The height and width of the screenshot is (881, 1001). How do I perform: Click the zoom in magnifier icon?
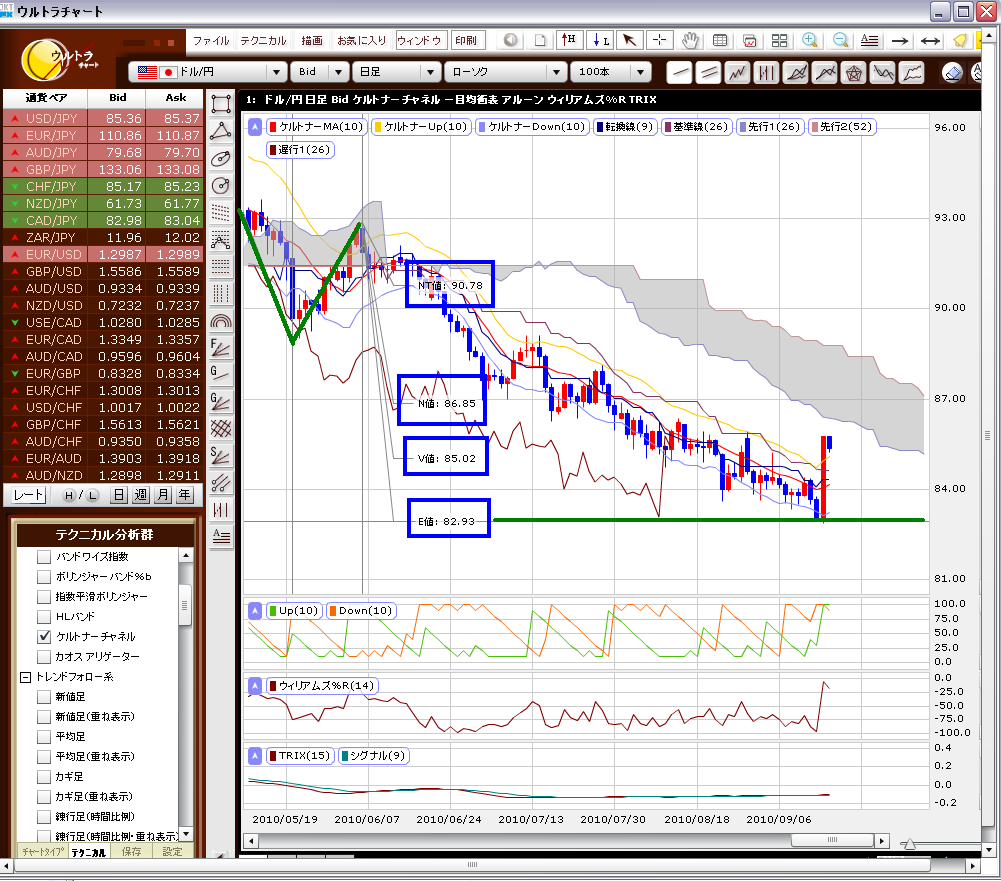[x=809, y=40]
